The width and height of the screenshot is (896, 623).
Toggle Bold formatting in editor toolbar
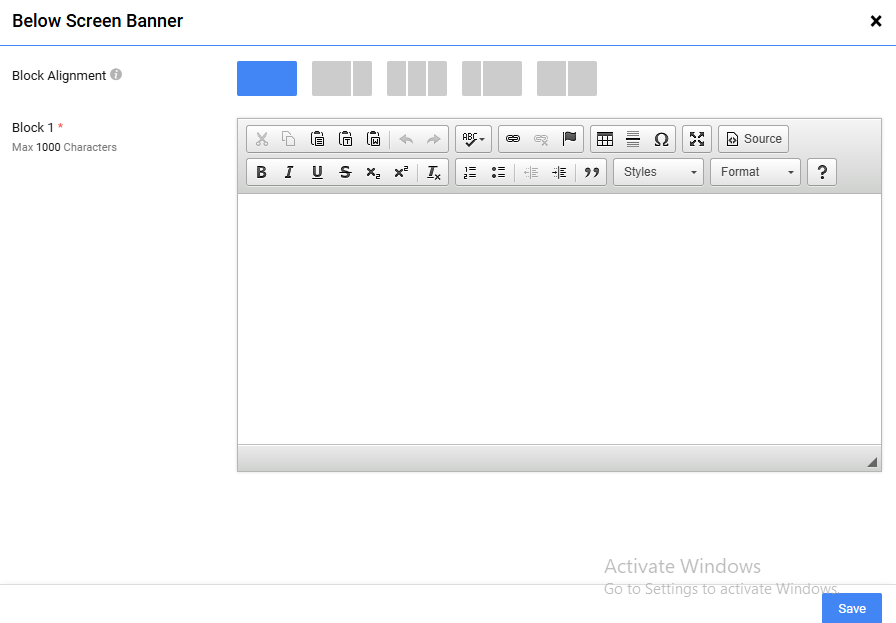click(261, 172)
